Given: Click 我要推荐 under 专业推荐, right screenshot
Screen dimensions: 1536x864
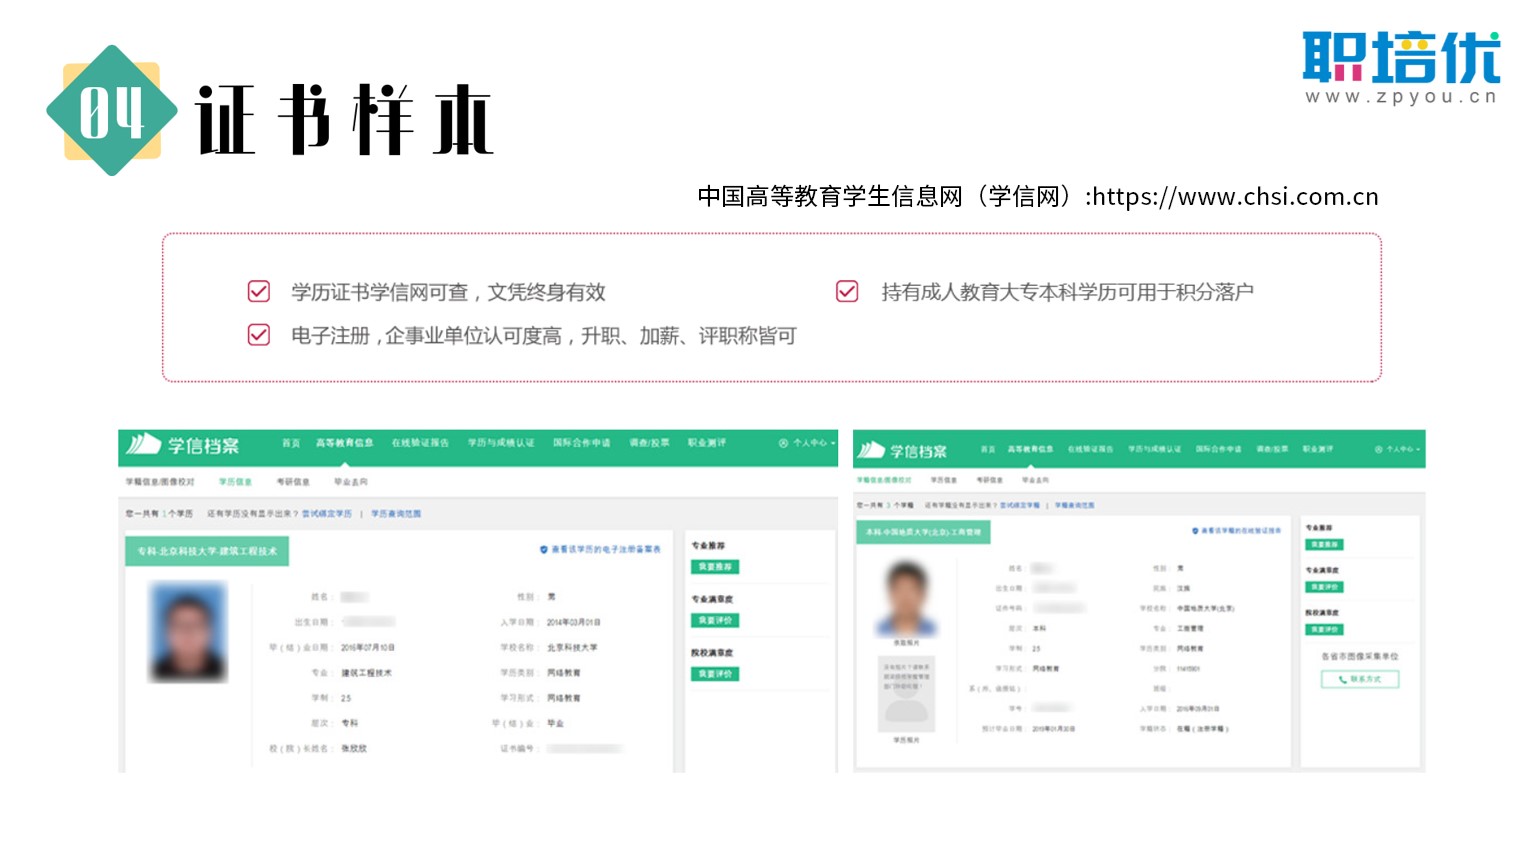Looking at the screenshot, I should tap(1324, 545).
